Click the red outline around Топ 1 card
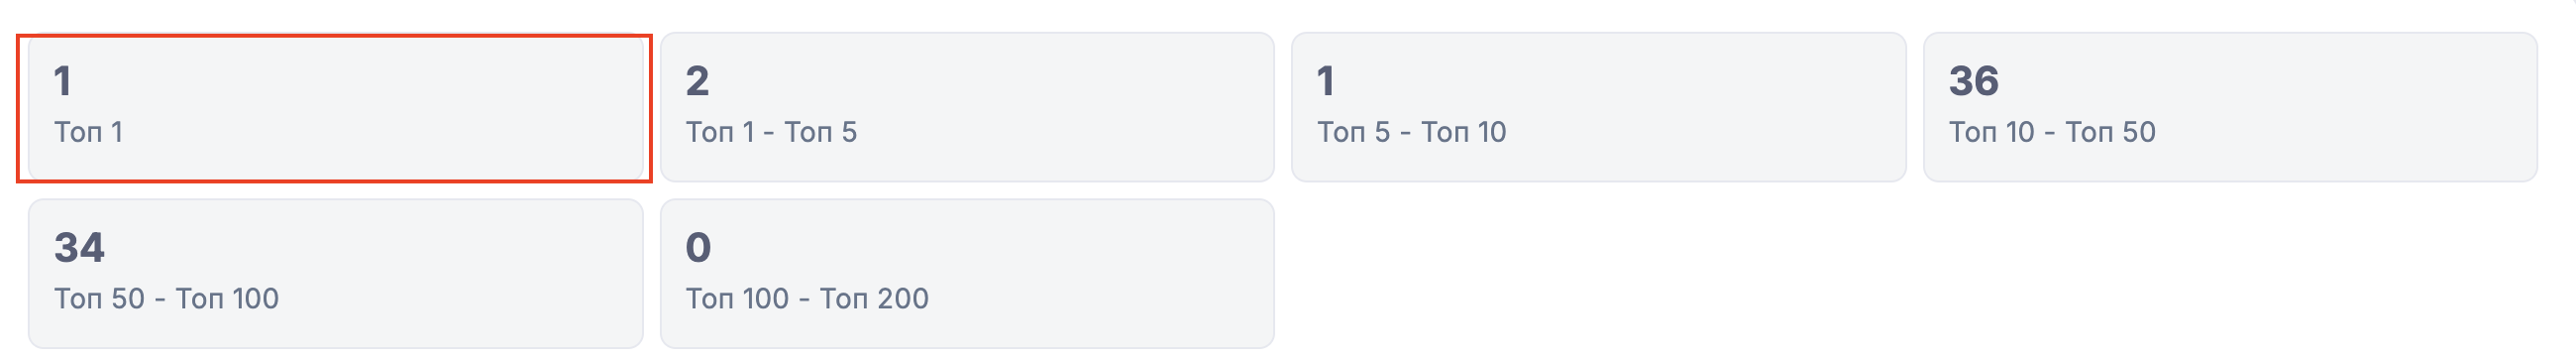2576x359 pixels. pos(335,36)
